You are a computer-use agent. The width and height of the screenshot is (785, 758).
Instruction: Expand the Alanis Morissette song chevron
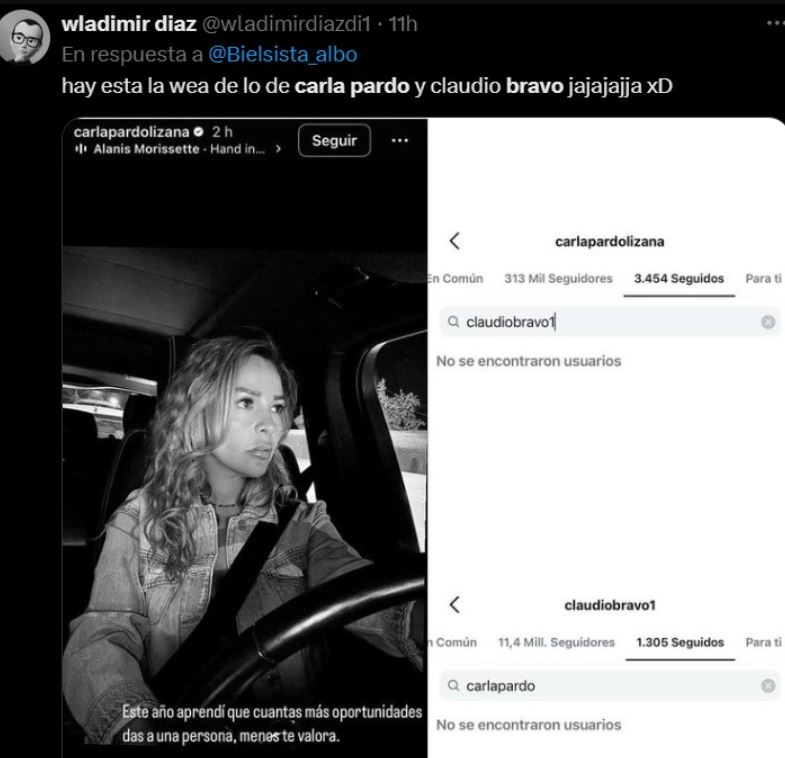coord(278,149)
